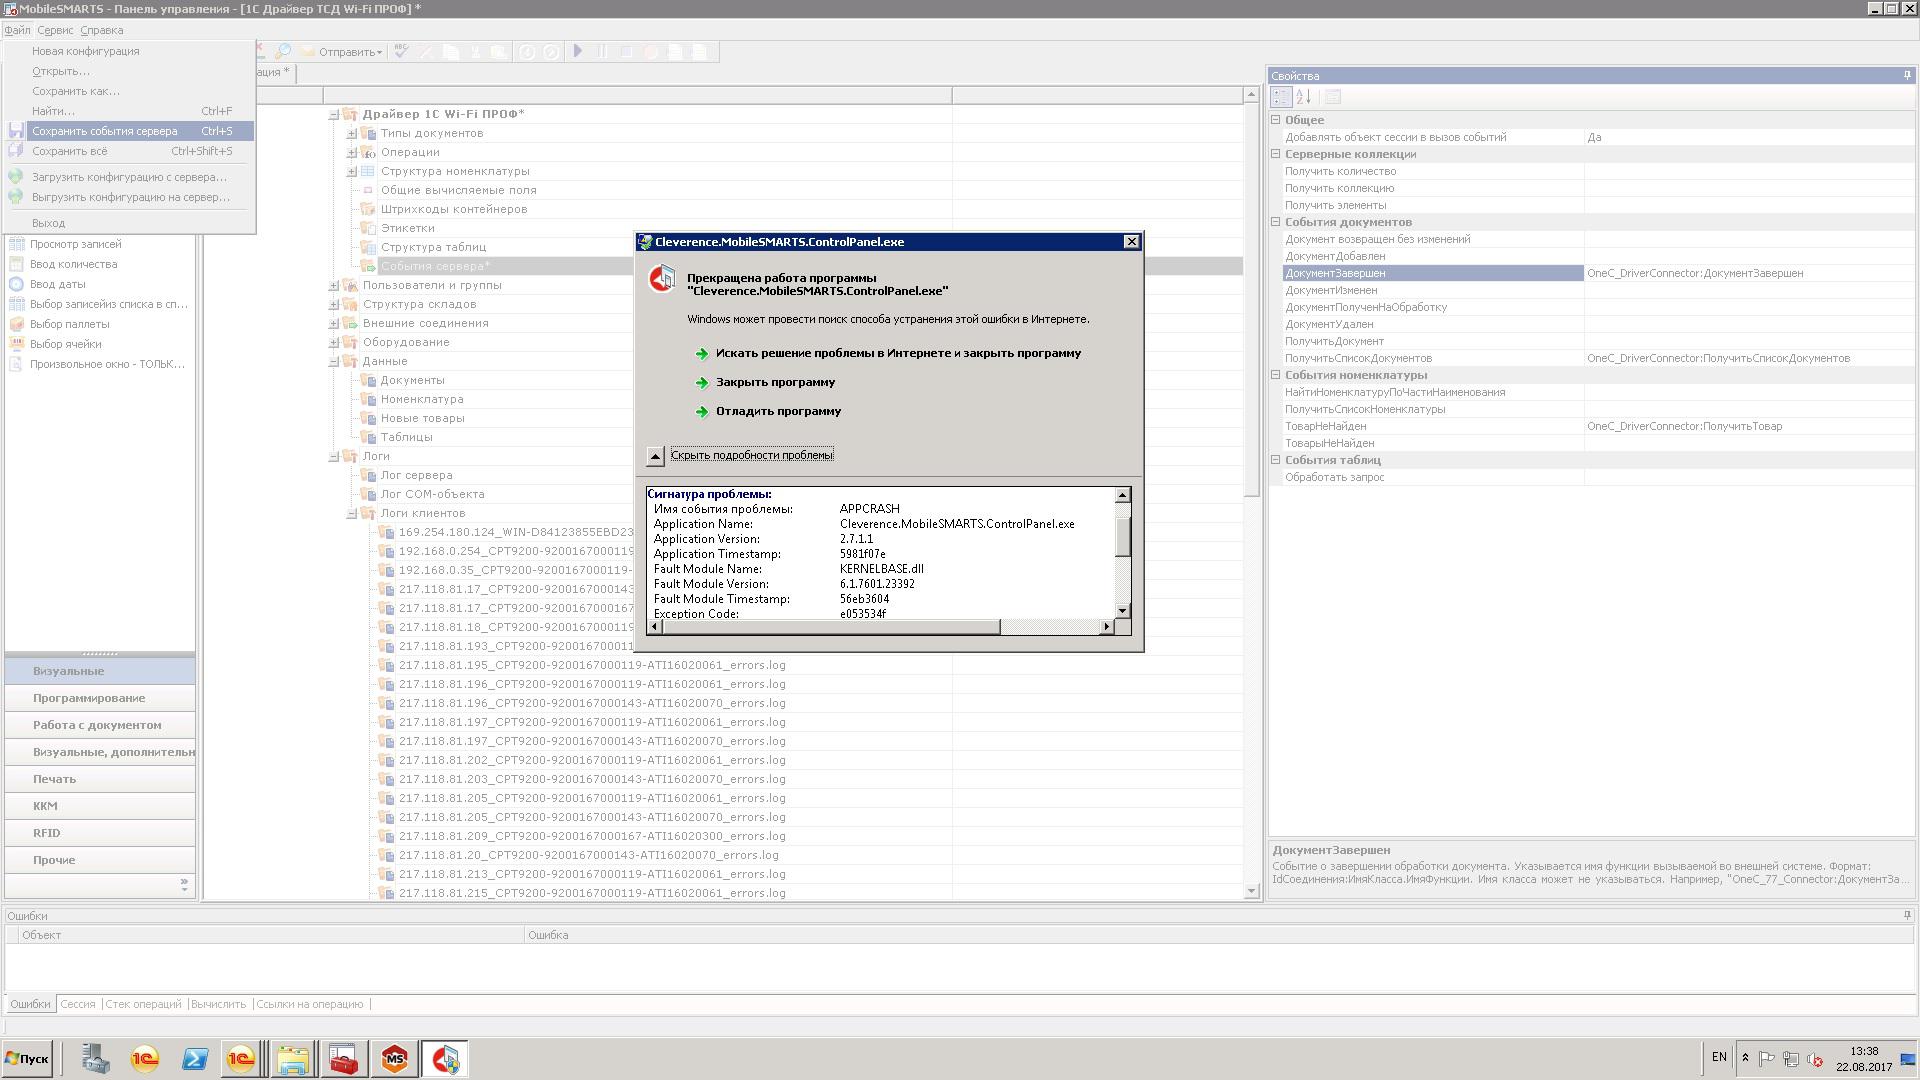This screenshot has width=1920, height=1080.
Task: Expand the 'Пользователи и группы' tree node
Action: point(334,286)
